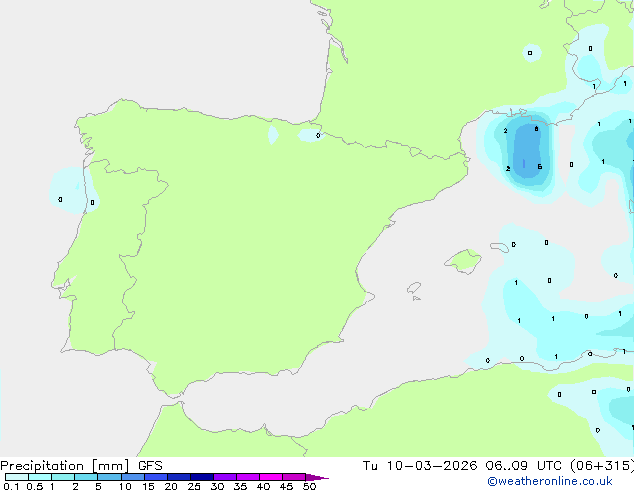Pick the legend swatch between 20 and 25
Screen dimensions: 634x490
coord(179,477)
